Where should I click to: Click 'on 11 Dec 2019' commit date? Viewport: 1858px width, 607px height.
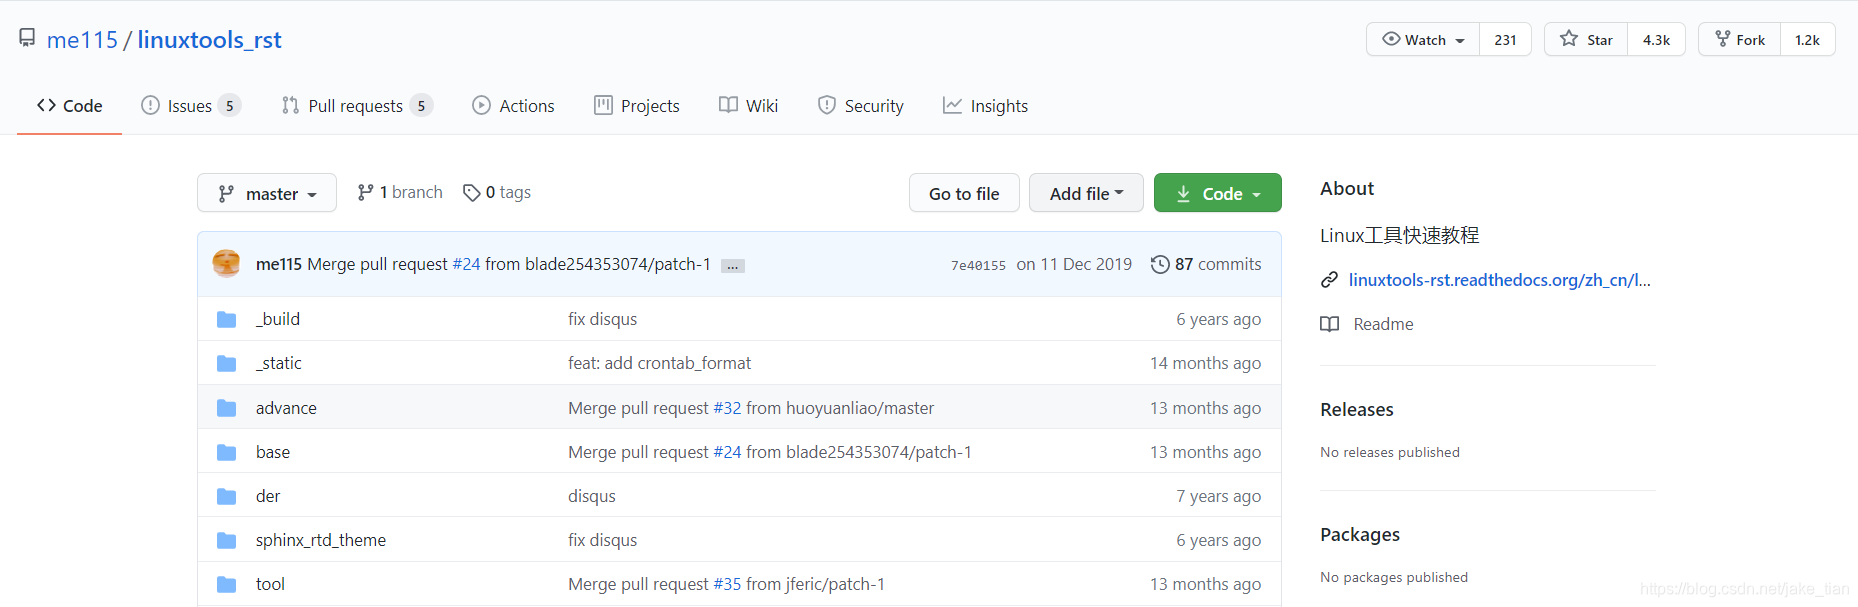point(1074,264)
